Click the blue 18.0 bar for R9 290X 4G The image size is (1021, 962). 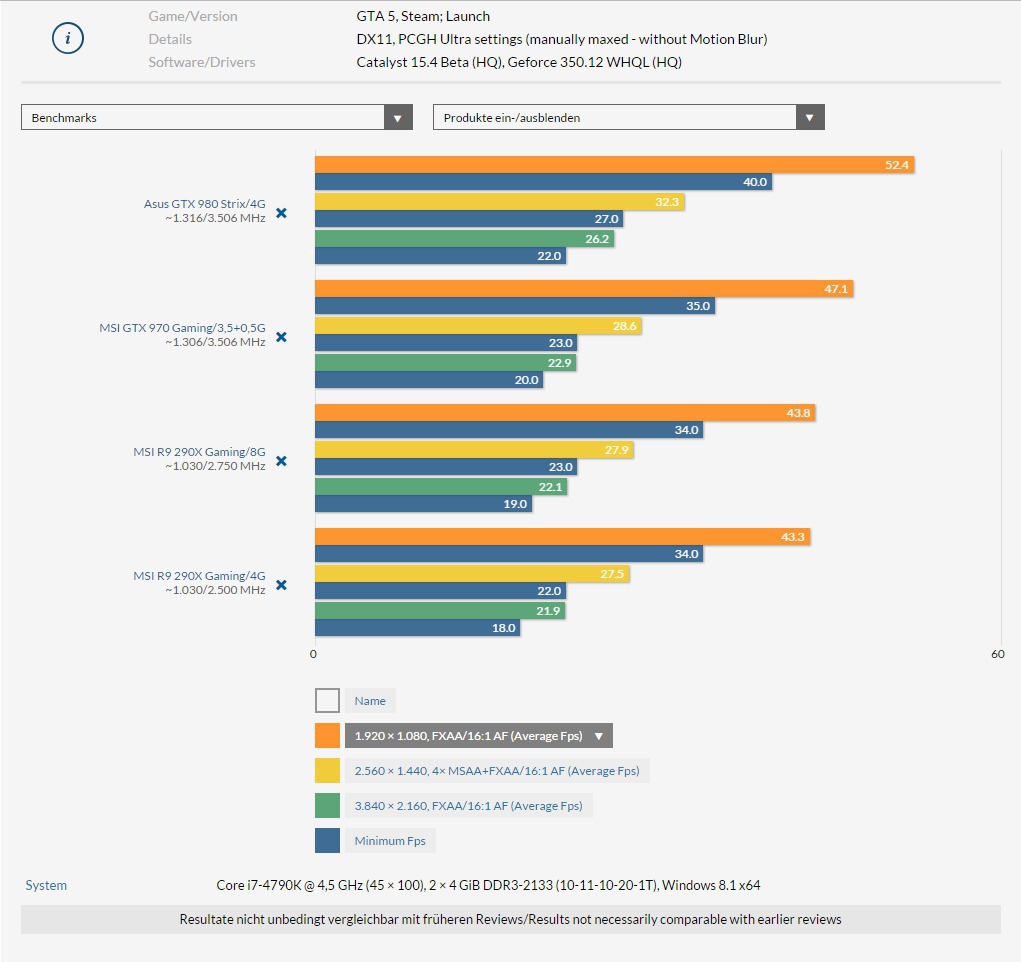click(418, 627)
